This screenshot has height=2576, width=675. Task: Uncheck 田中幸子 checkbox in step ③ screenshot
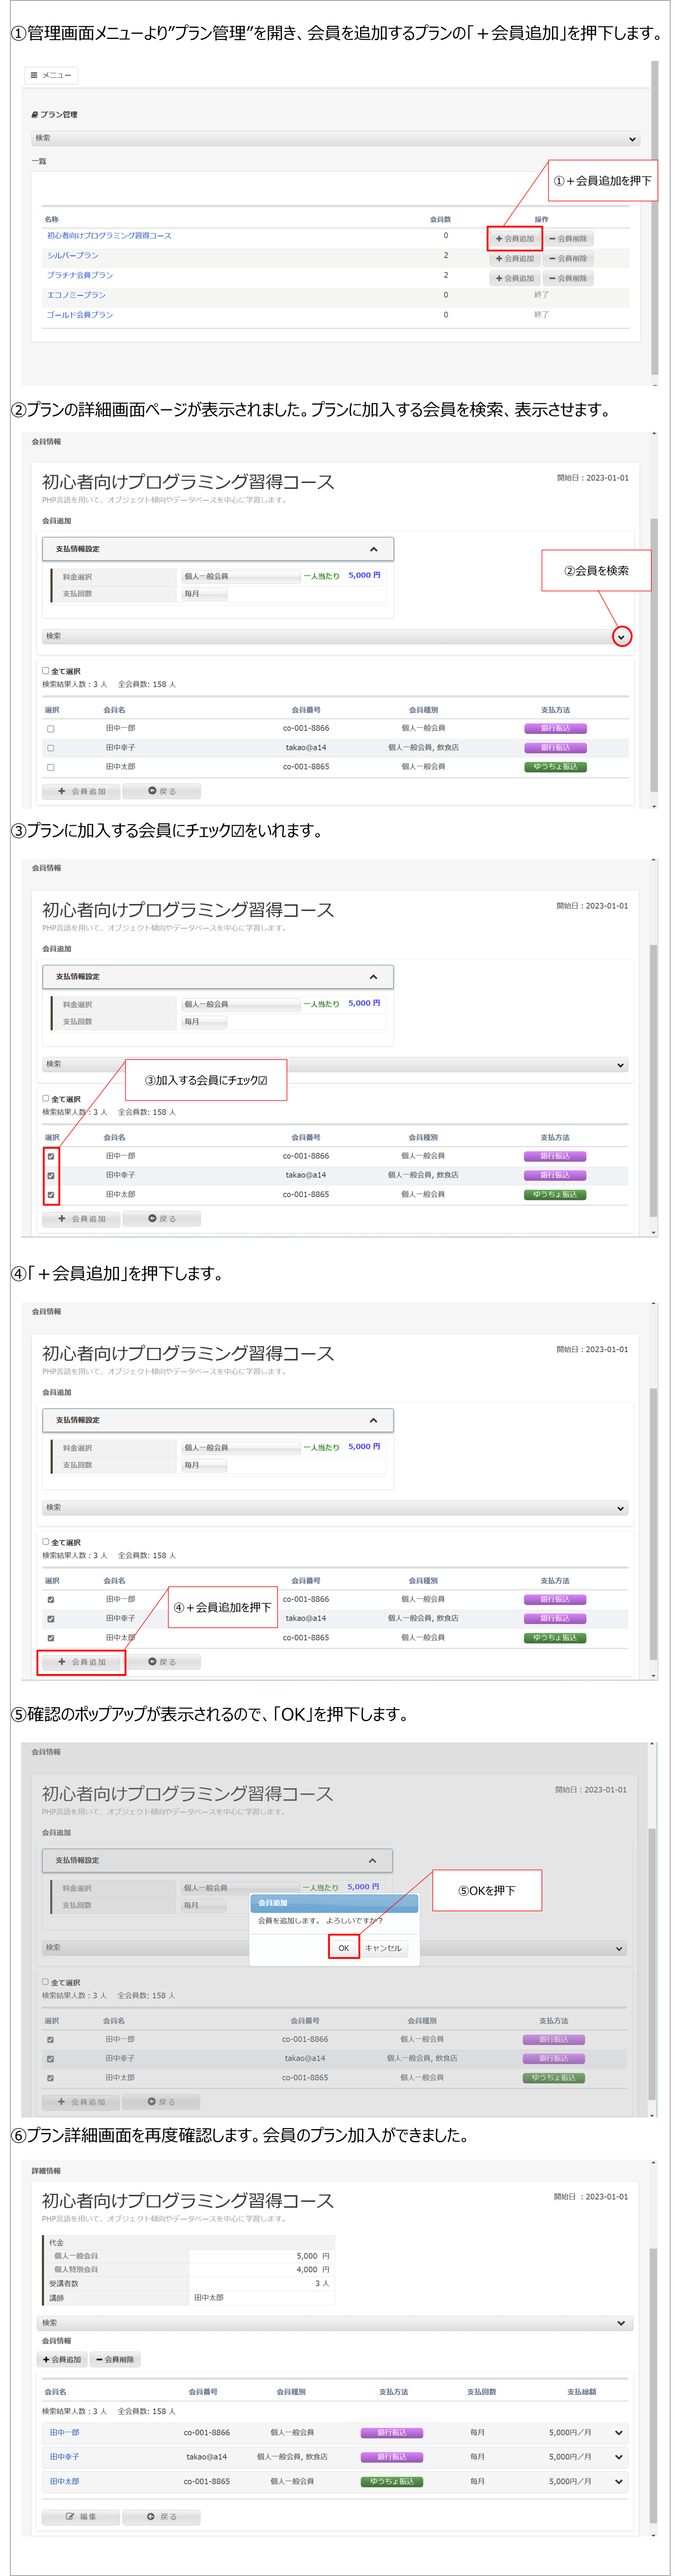click(51, 1176)
